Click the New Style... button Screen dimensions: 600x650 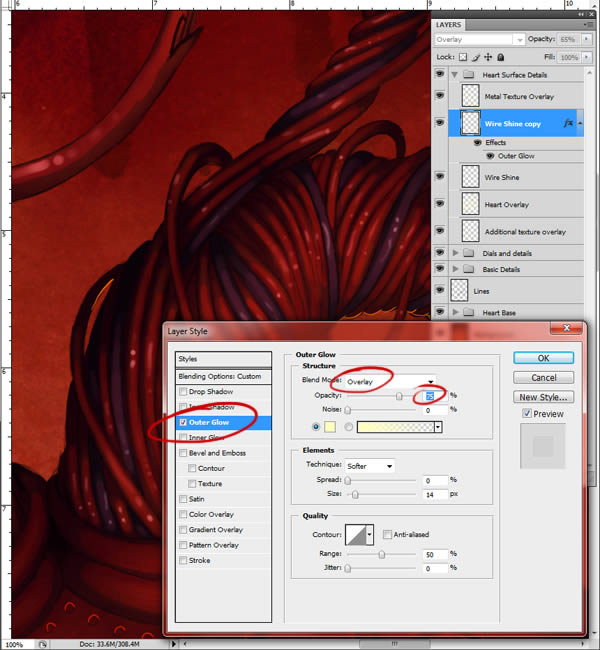click(544, 397)
